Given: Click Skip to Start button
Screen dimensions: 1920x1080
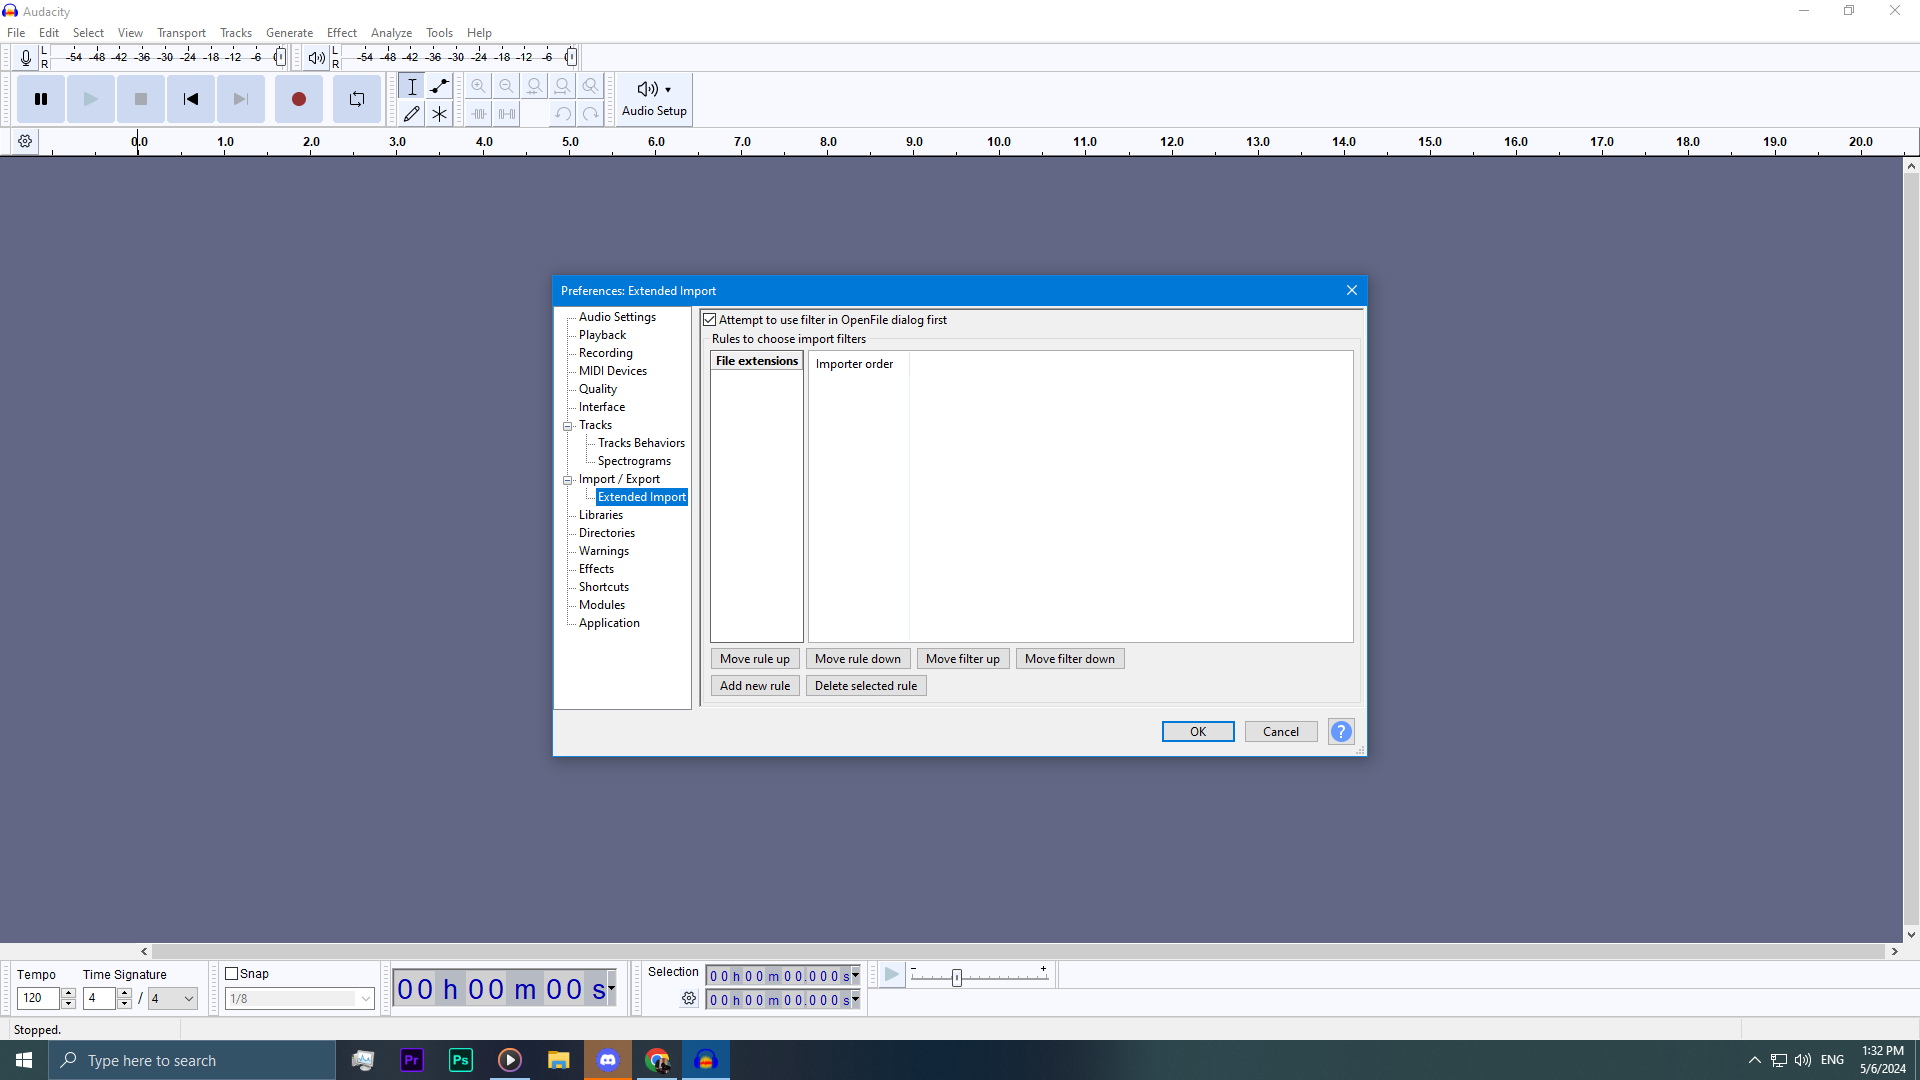Looking at the screenshot, I should 190,99.
